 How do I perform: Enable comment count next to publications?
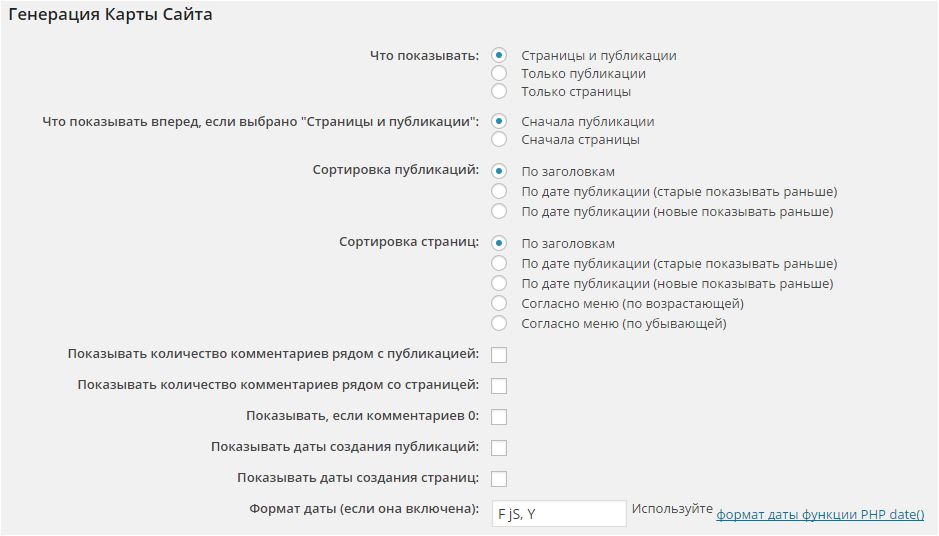(x=499, y=355)
